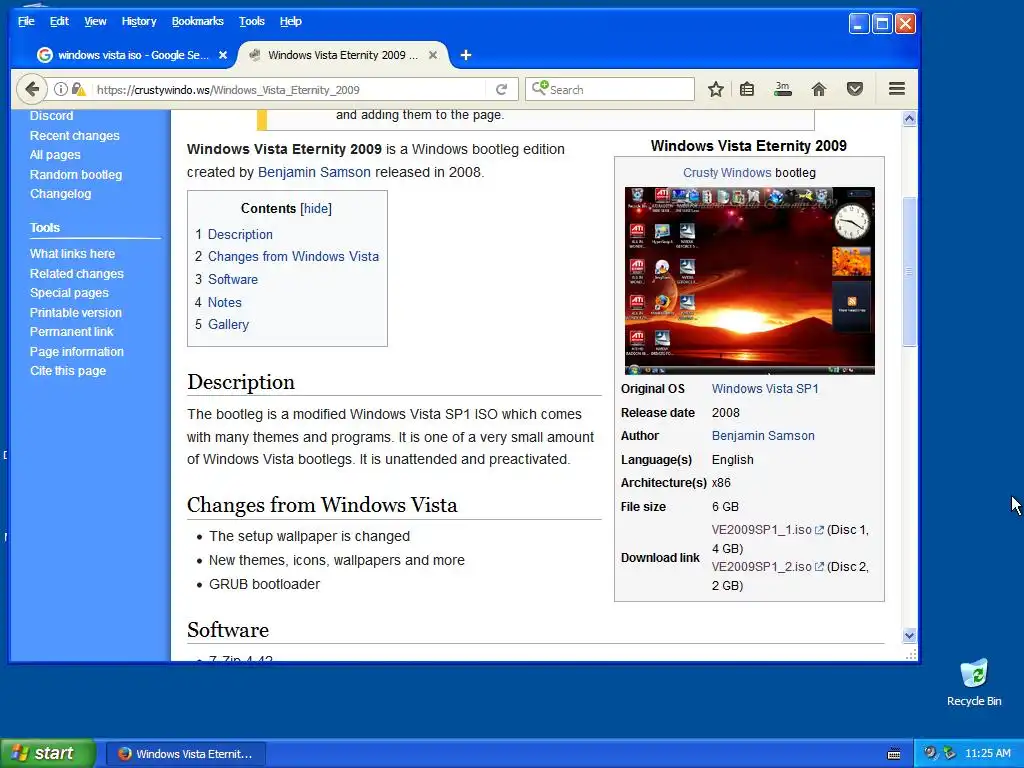Open the site info icon in the address bar
Screen dimensions: 1024x768
click(60, 89)
